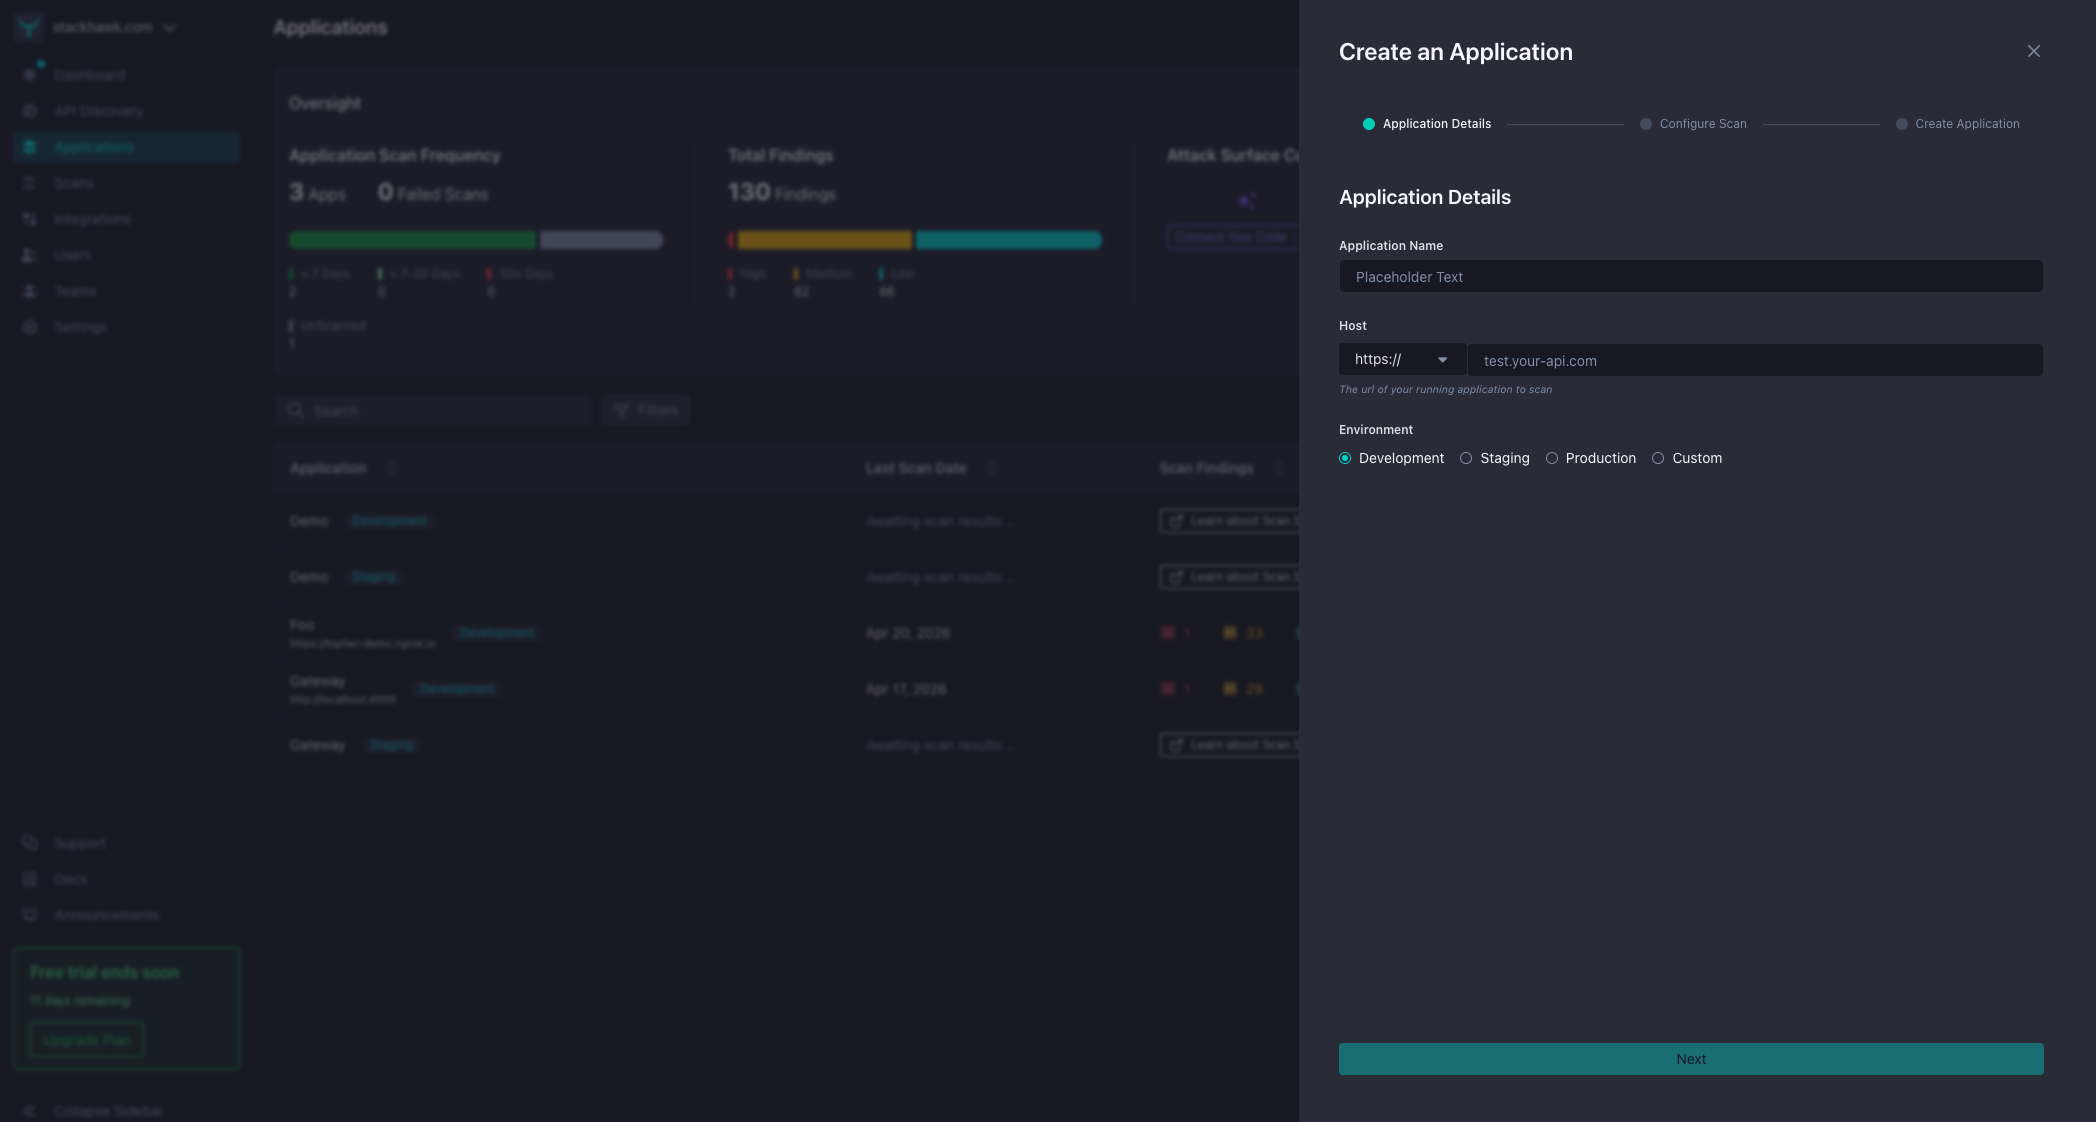
Task: Click the Announcements megaphone icon
Action: (x=30, y=914)
